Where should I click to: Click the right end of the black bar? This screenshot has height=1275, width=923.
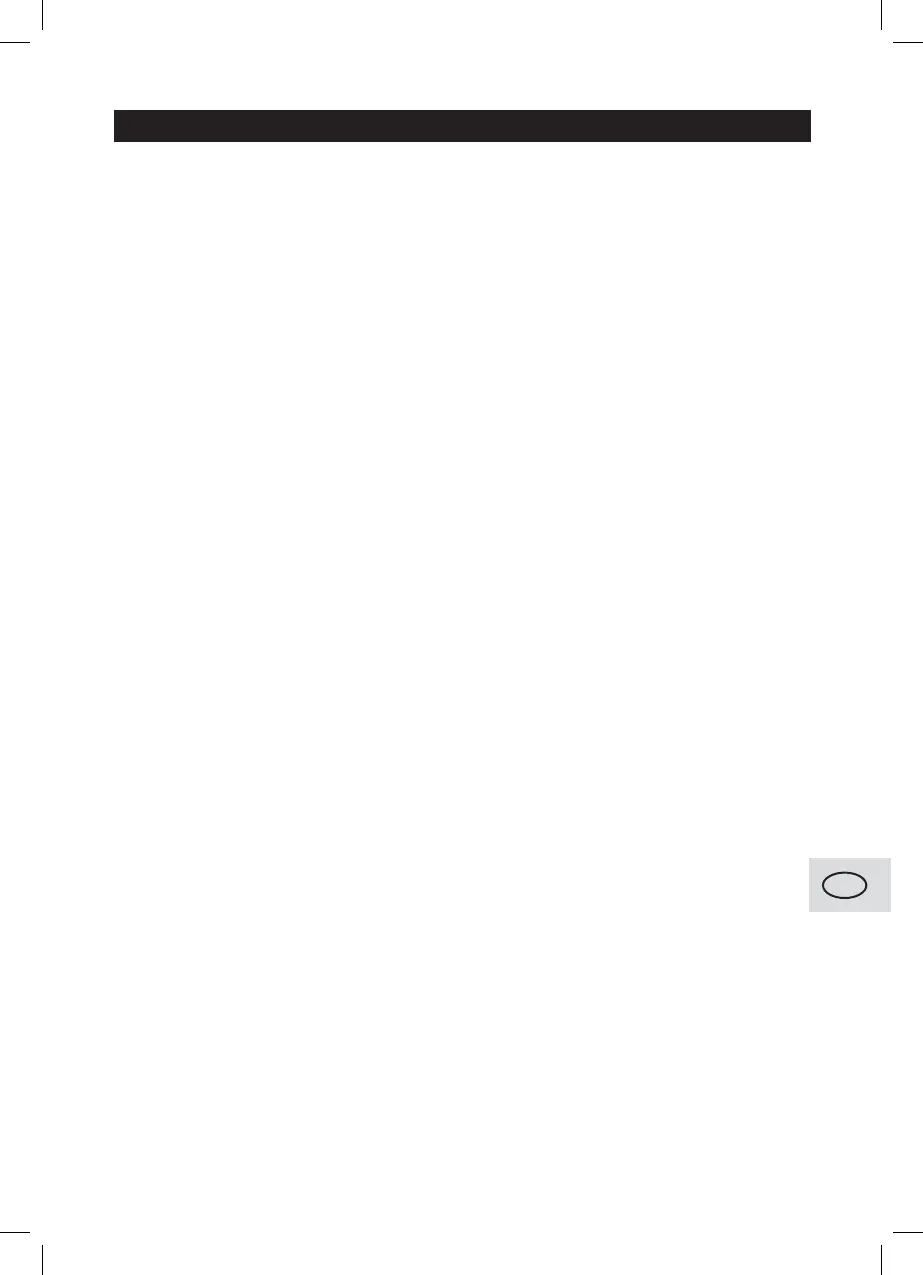(x=803, y=126)
